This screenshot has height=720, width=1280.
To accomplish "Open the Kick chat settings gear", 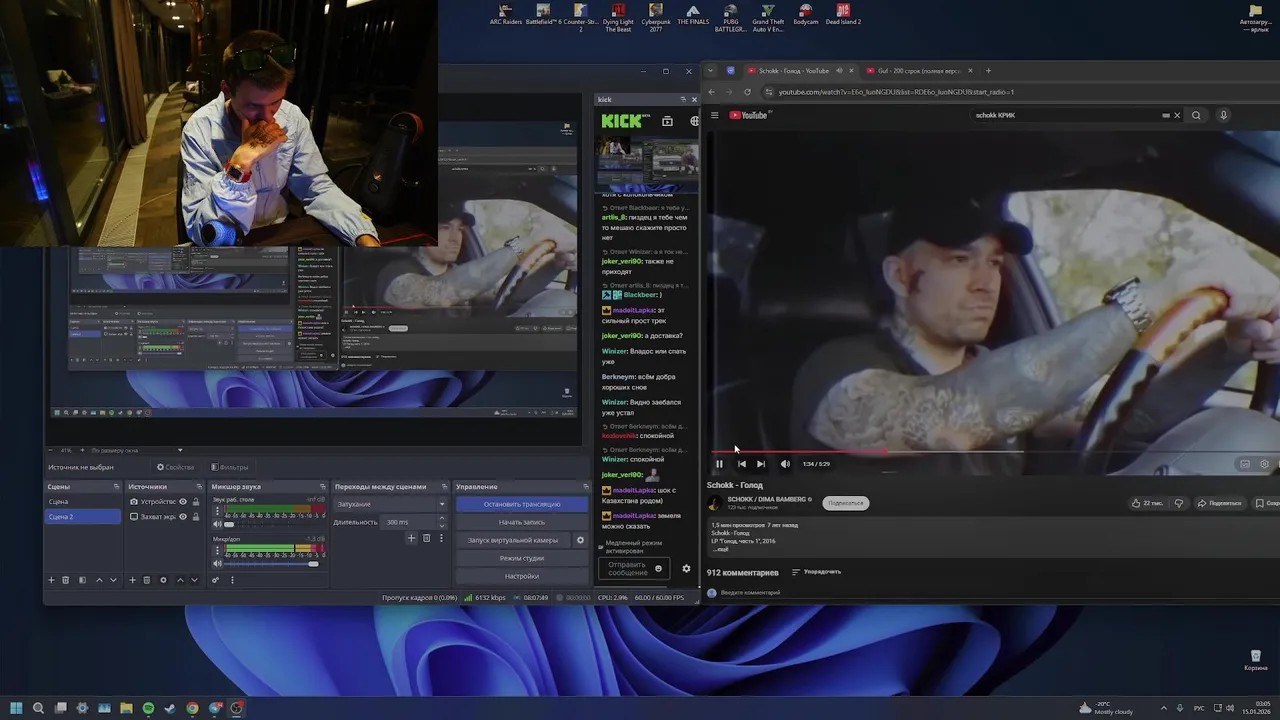I will coord(686,568).
